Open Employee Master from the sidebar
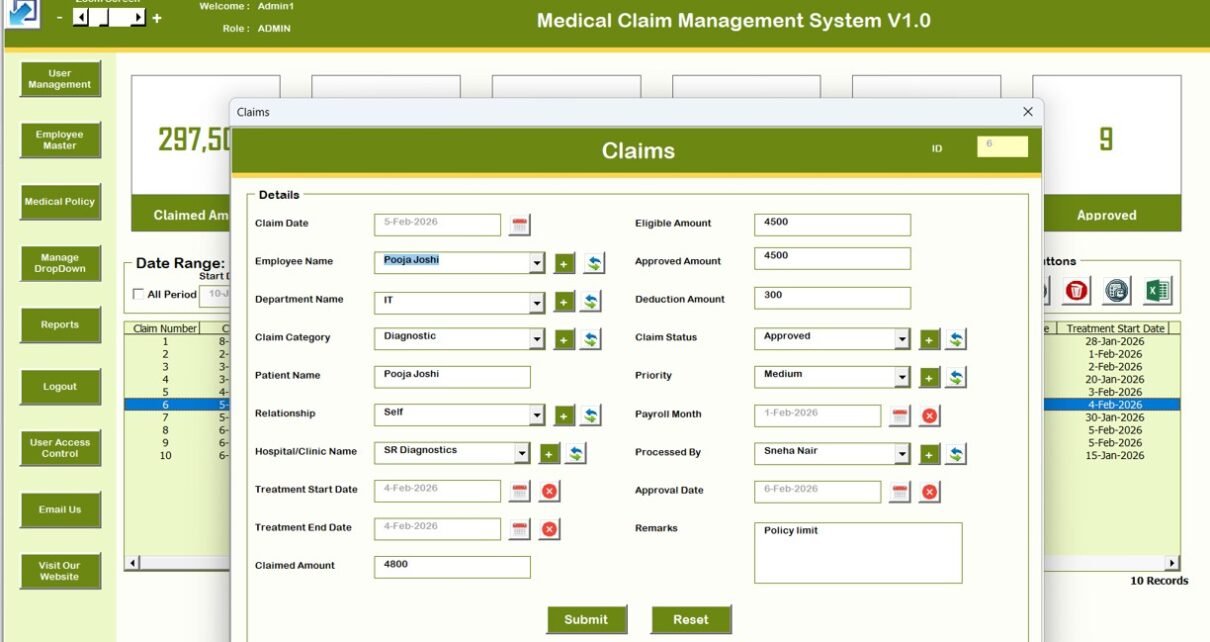Viewport: 1210px width, 642px height. tap(60, 141)
